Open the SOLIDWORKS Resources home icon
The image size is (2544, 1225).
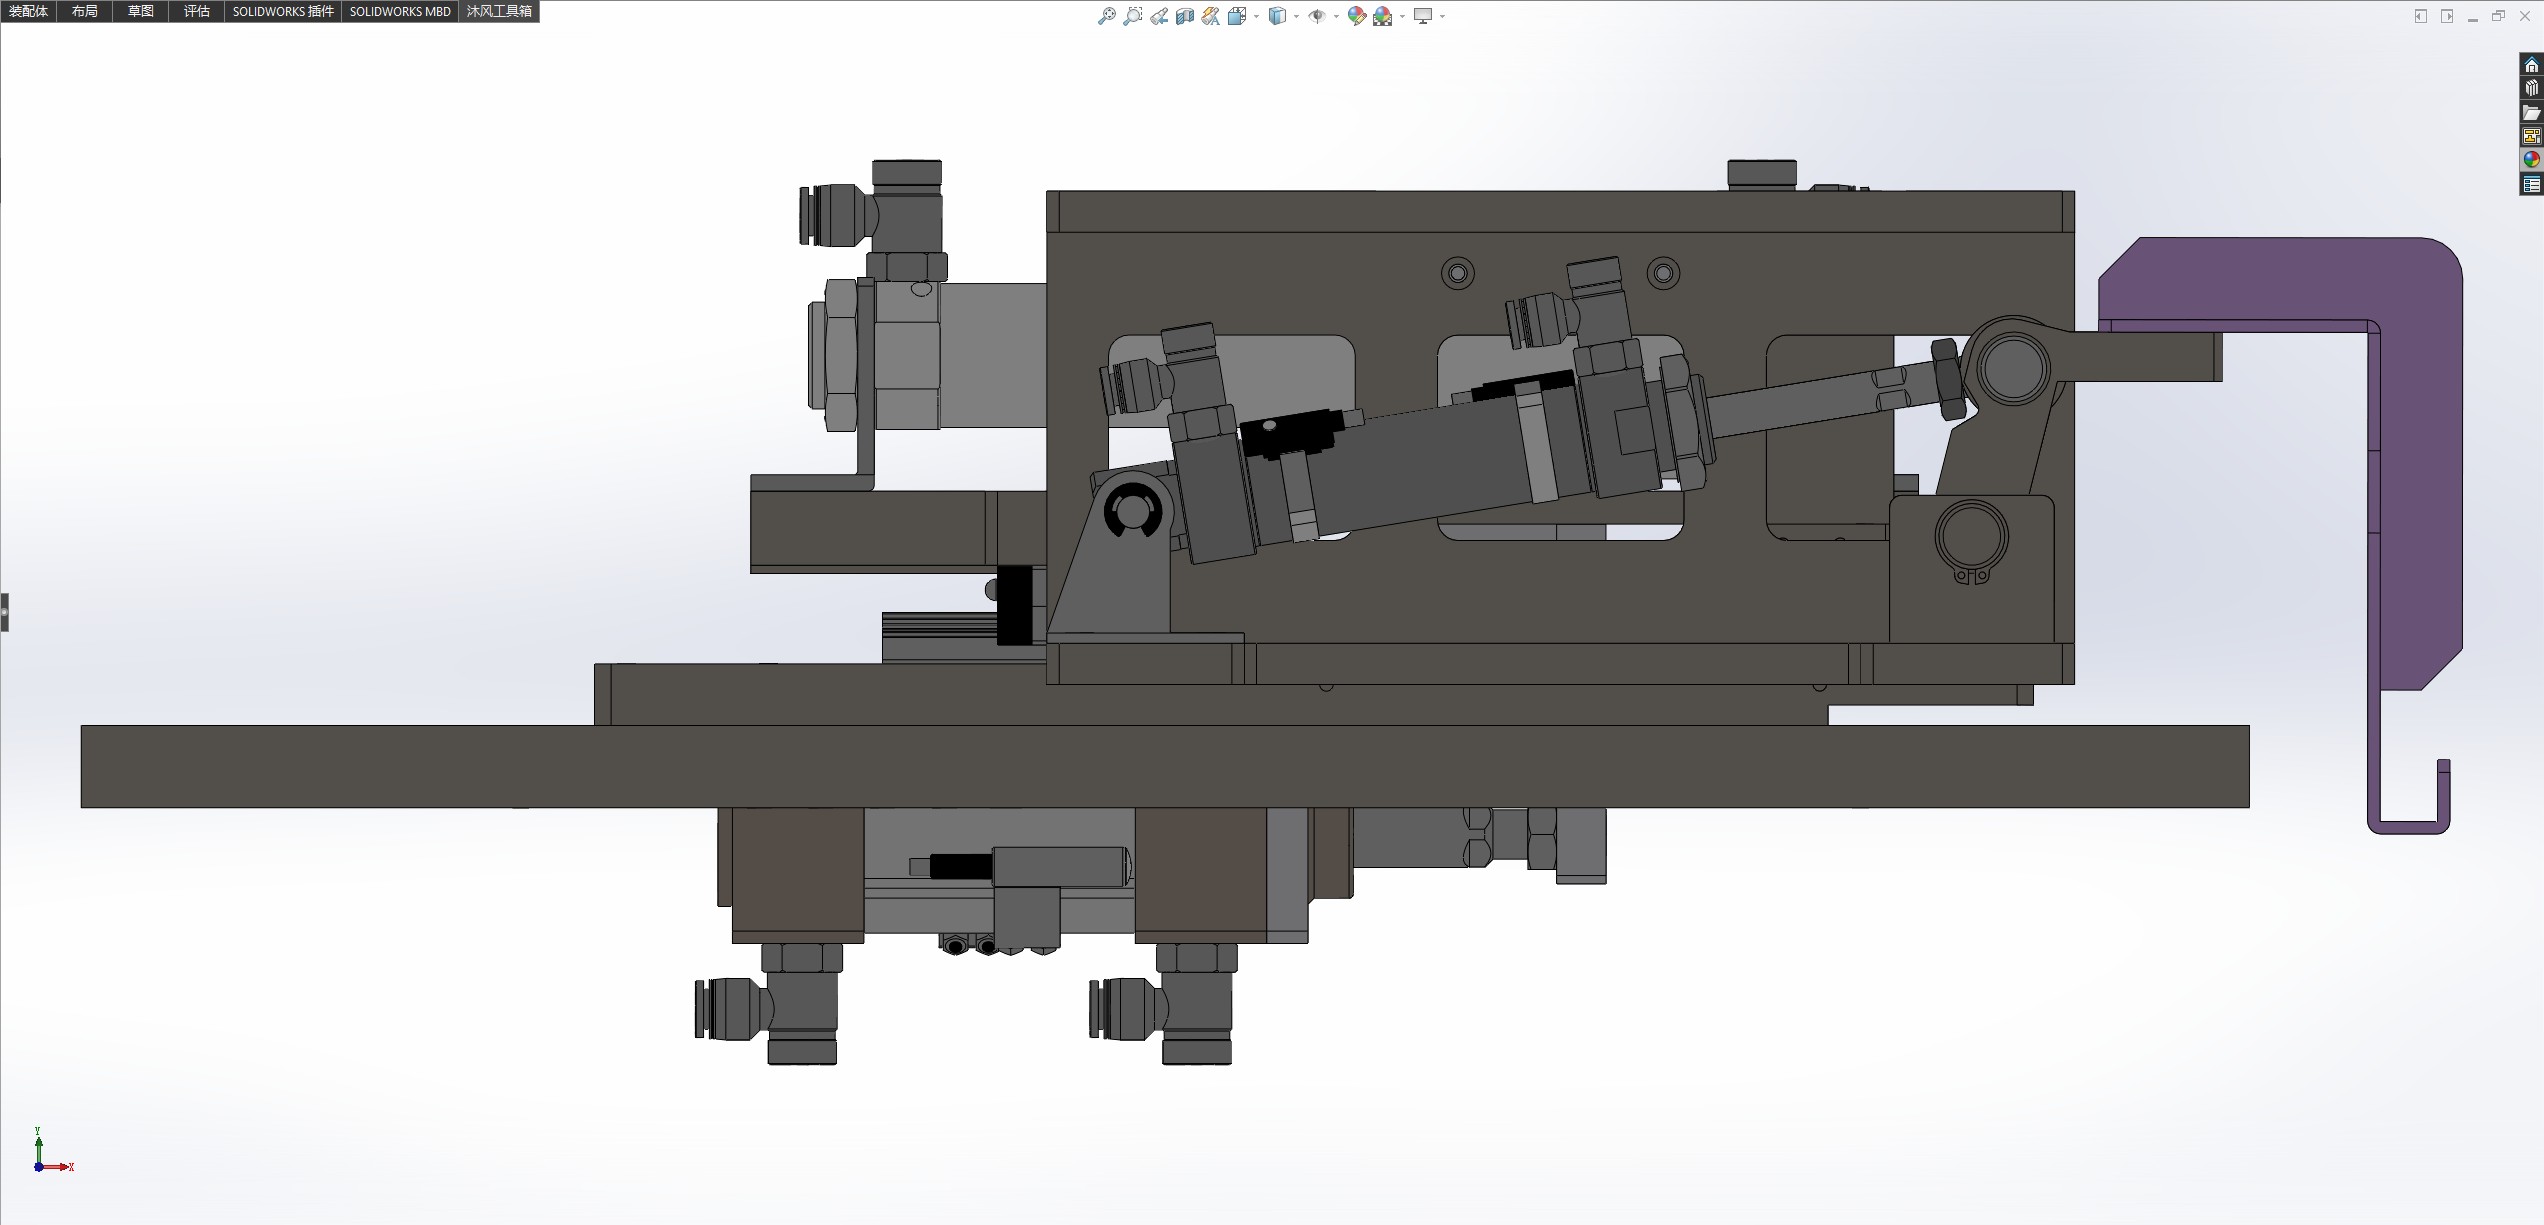click(2531, 65)
